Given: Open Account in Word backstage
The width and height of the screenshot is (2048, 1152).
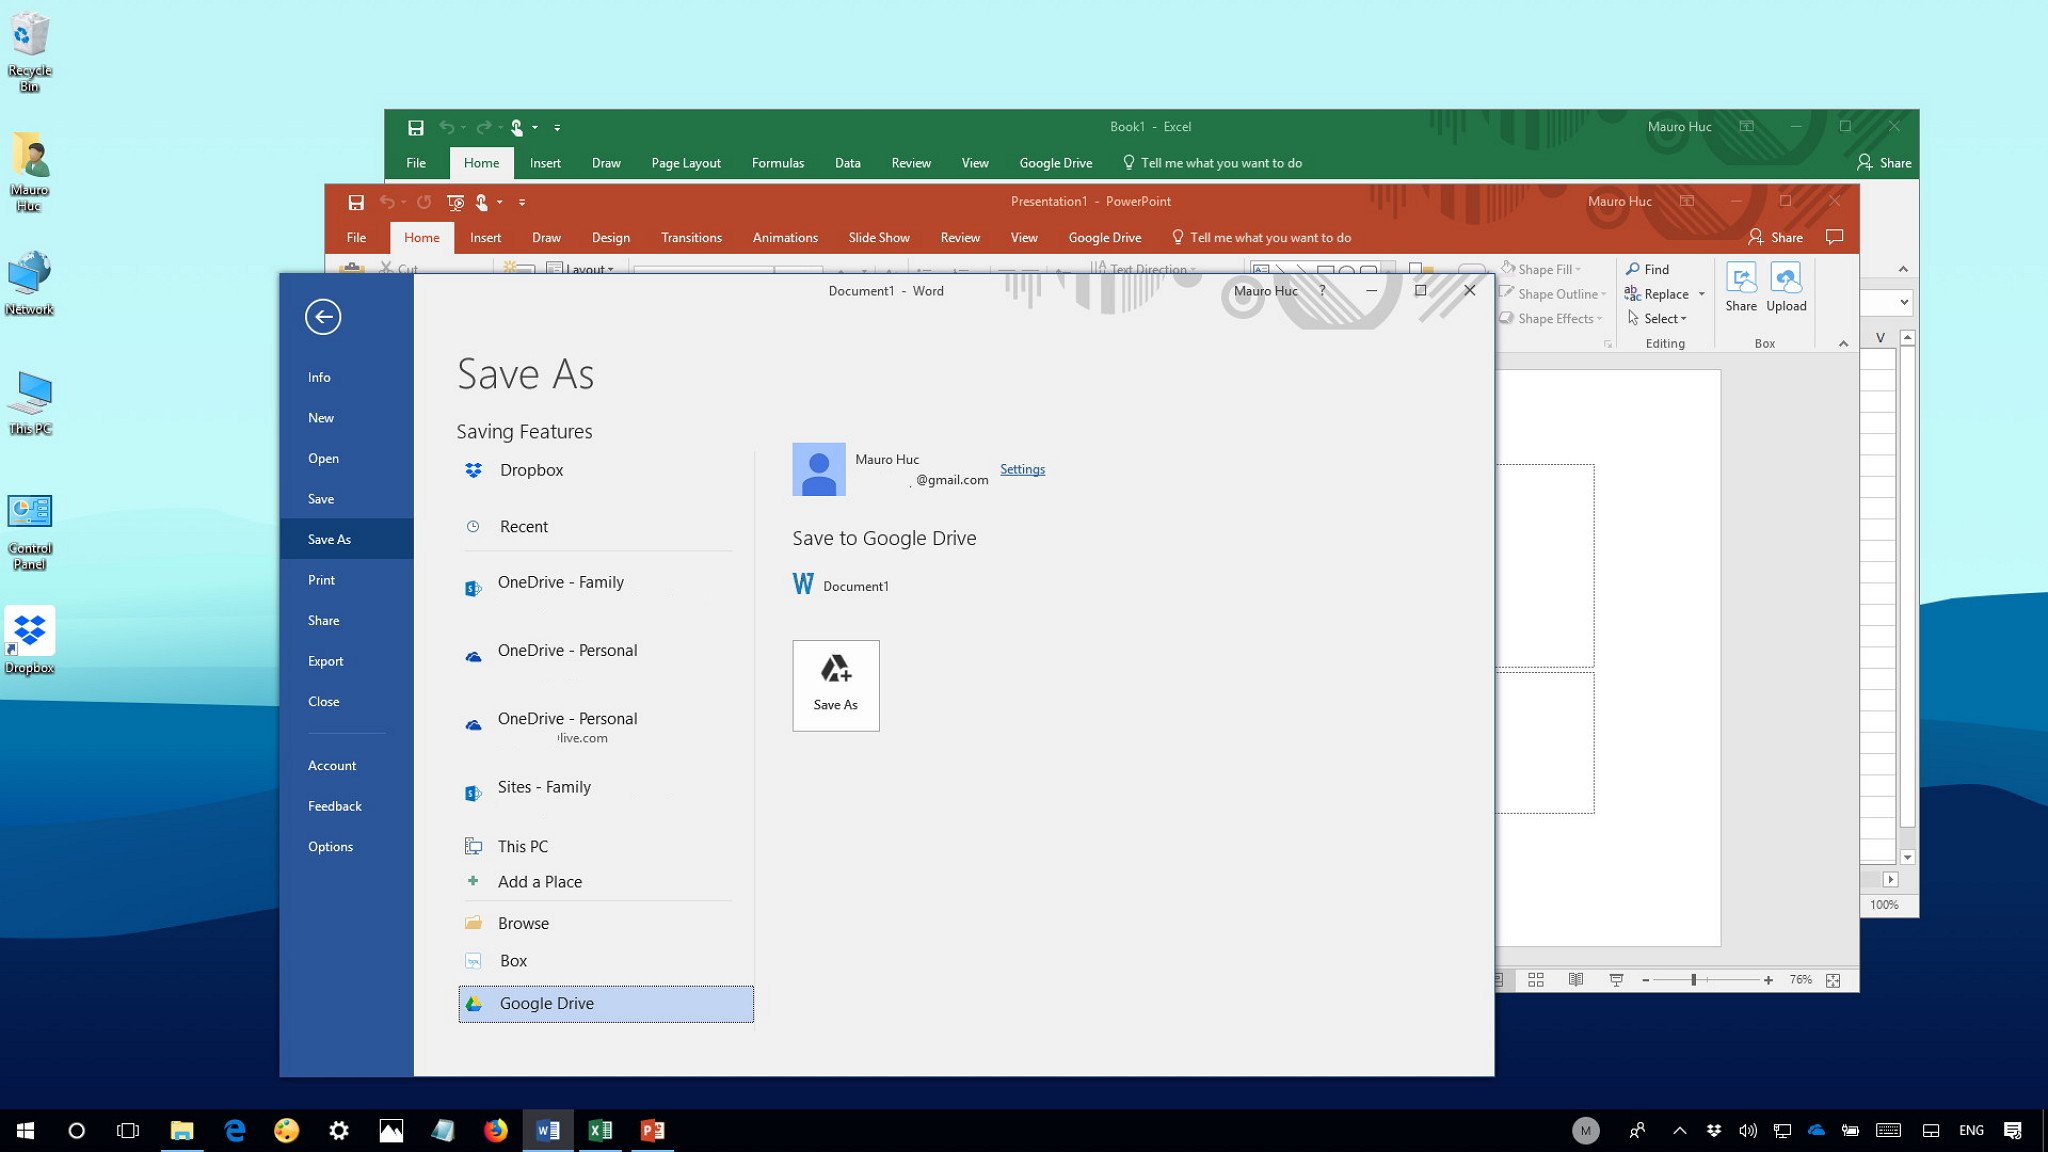Looking at the screenshot, I should click(346, 765).
